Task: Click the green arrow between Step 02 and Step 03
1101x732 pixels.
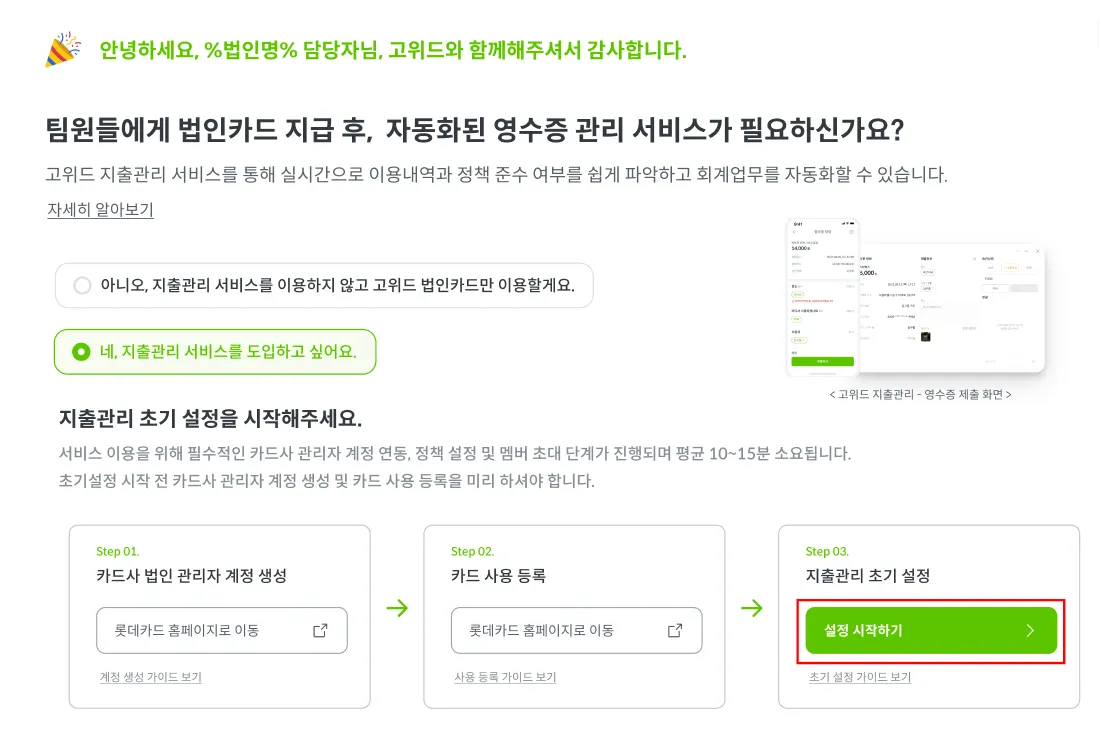Action: [752, 608]
